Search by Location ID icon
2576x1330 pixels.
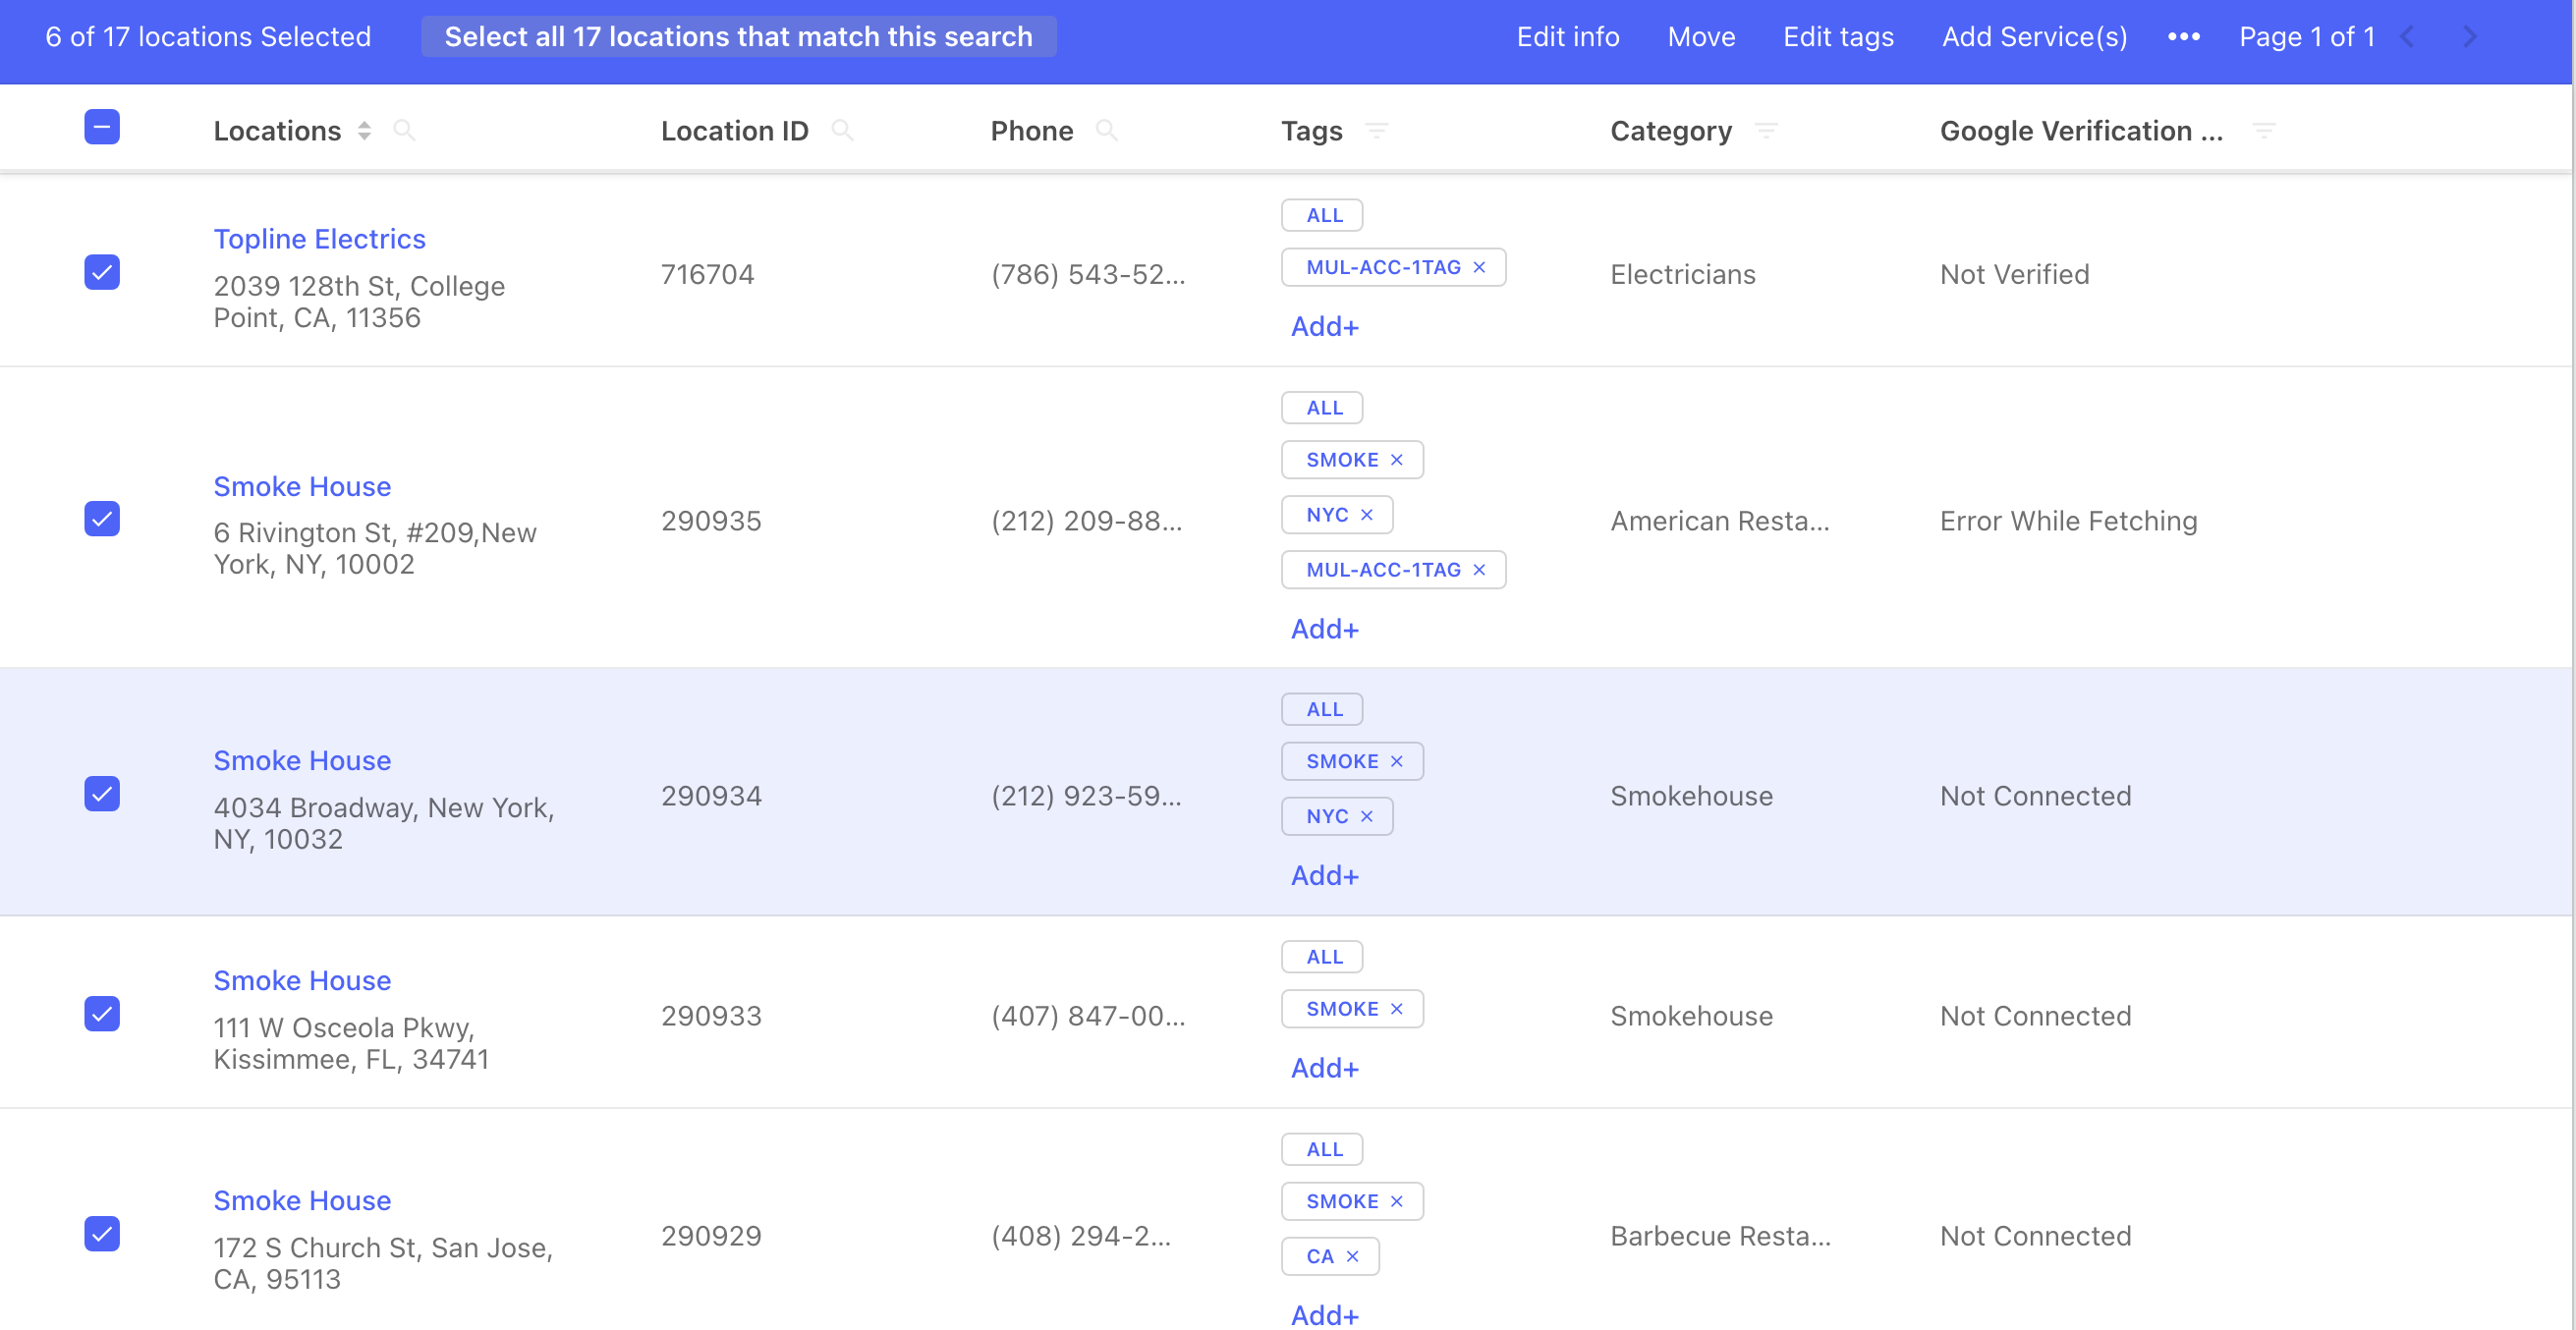[x=842, y=131]
